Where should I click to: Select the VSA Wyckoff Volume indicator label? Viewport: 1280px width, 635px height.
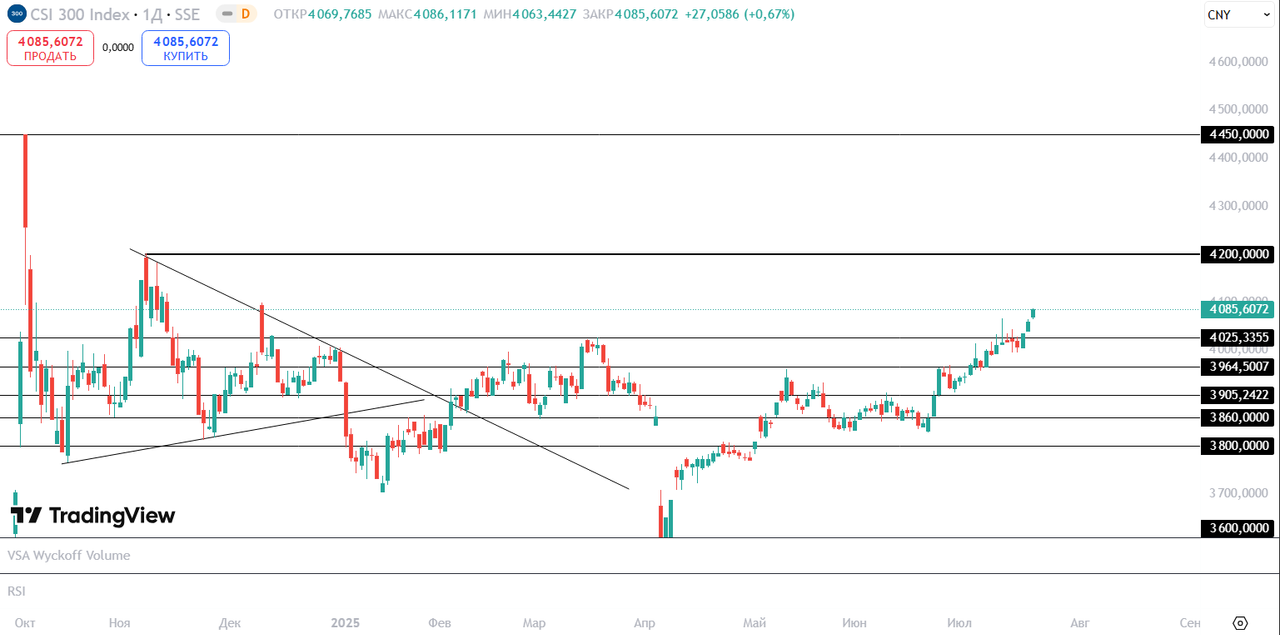[69, 555]
